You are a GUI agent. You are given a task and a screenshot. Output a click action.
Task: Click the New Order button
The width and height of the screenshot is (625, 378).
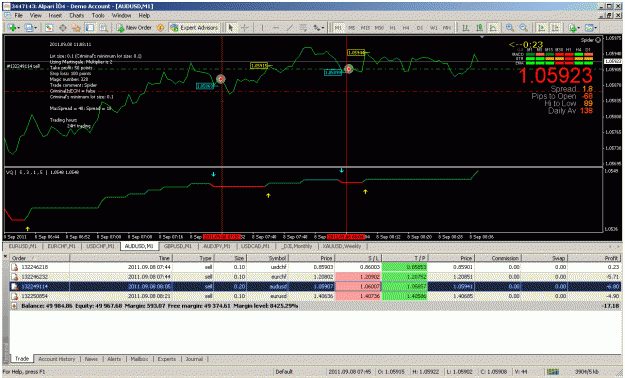click(x=134, y=28)
